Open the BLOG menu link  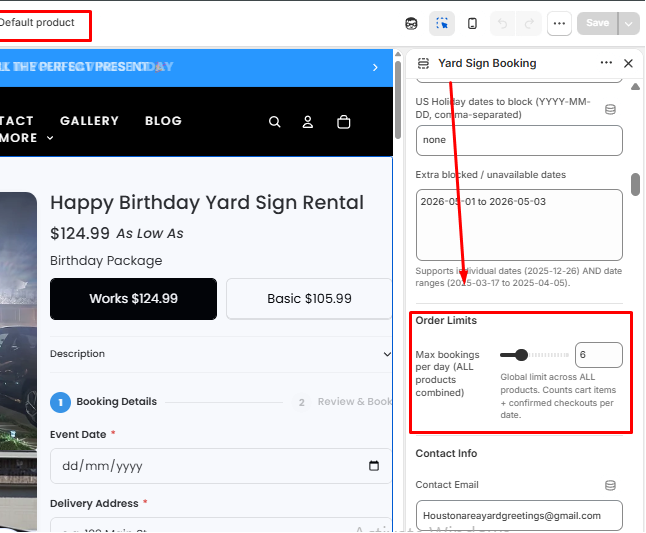(164, 121)
